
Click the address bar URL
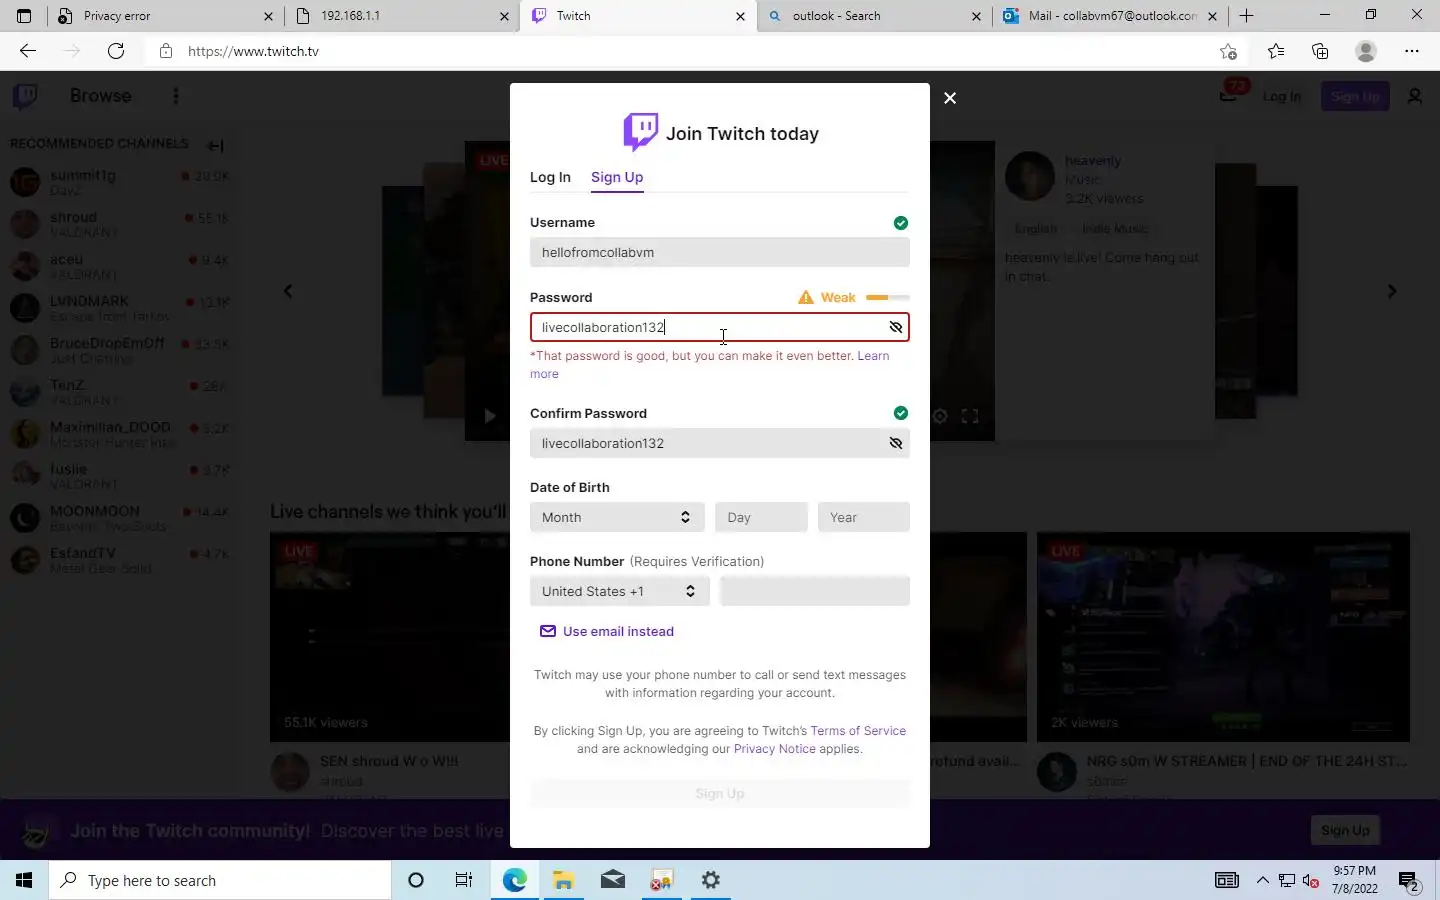click(x=253, y=51)
